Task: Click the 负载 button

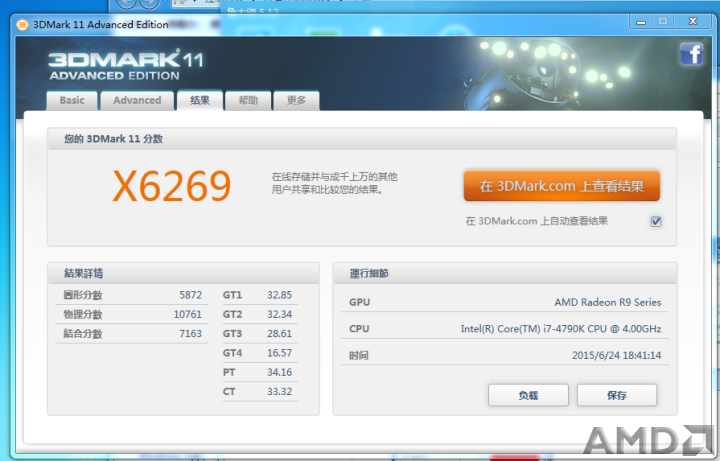Action: point(528,395)
